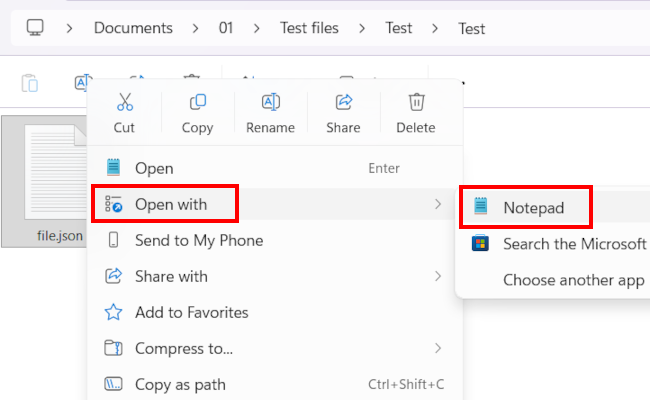
Task: Click the Paste icon in the toolbar
Action: (29, 83)
